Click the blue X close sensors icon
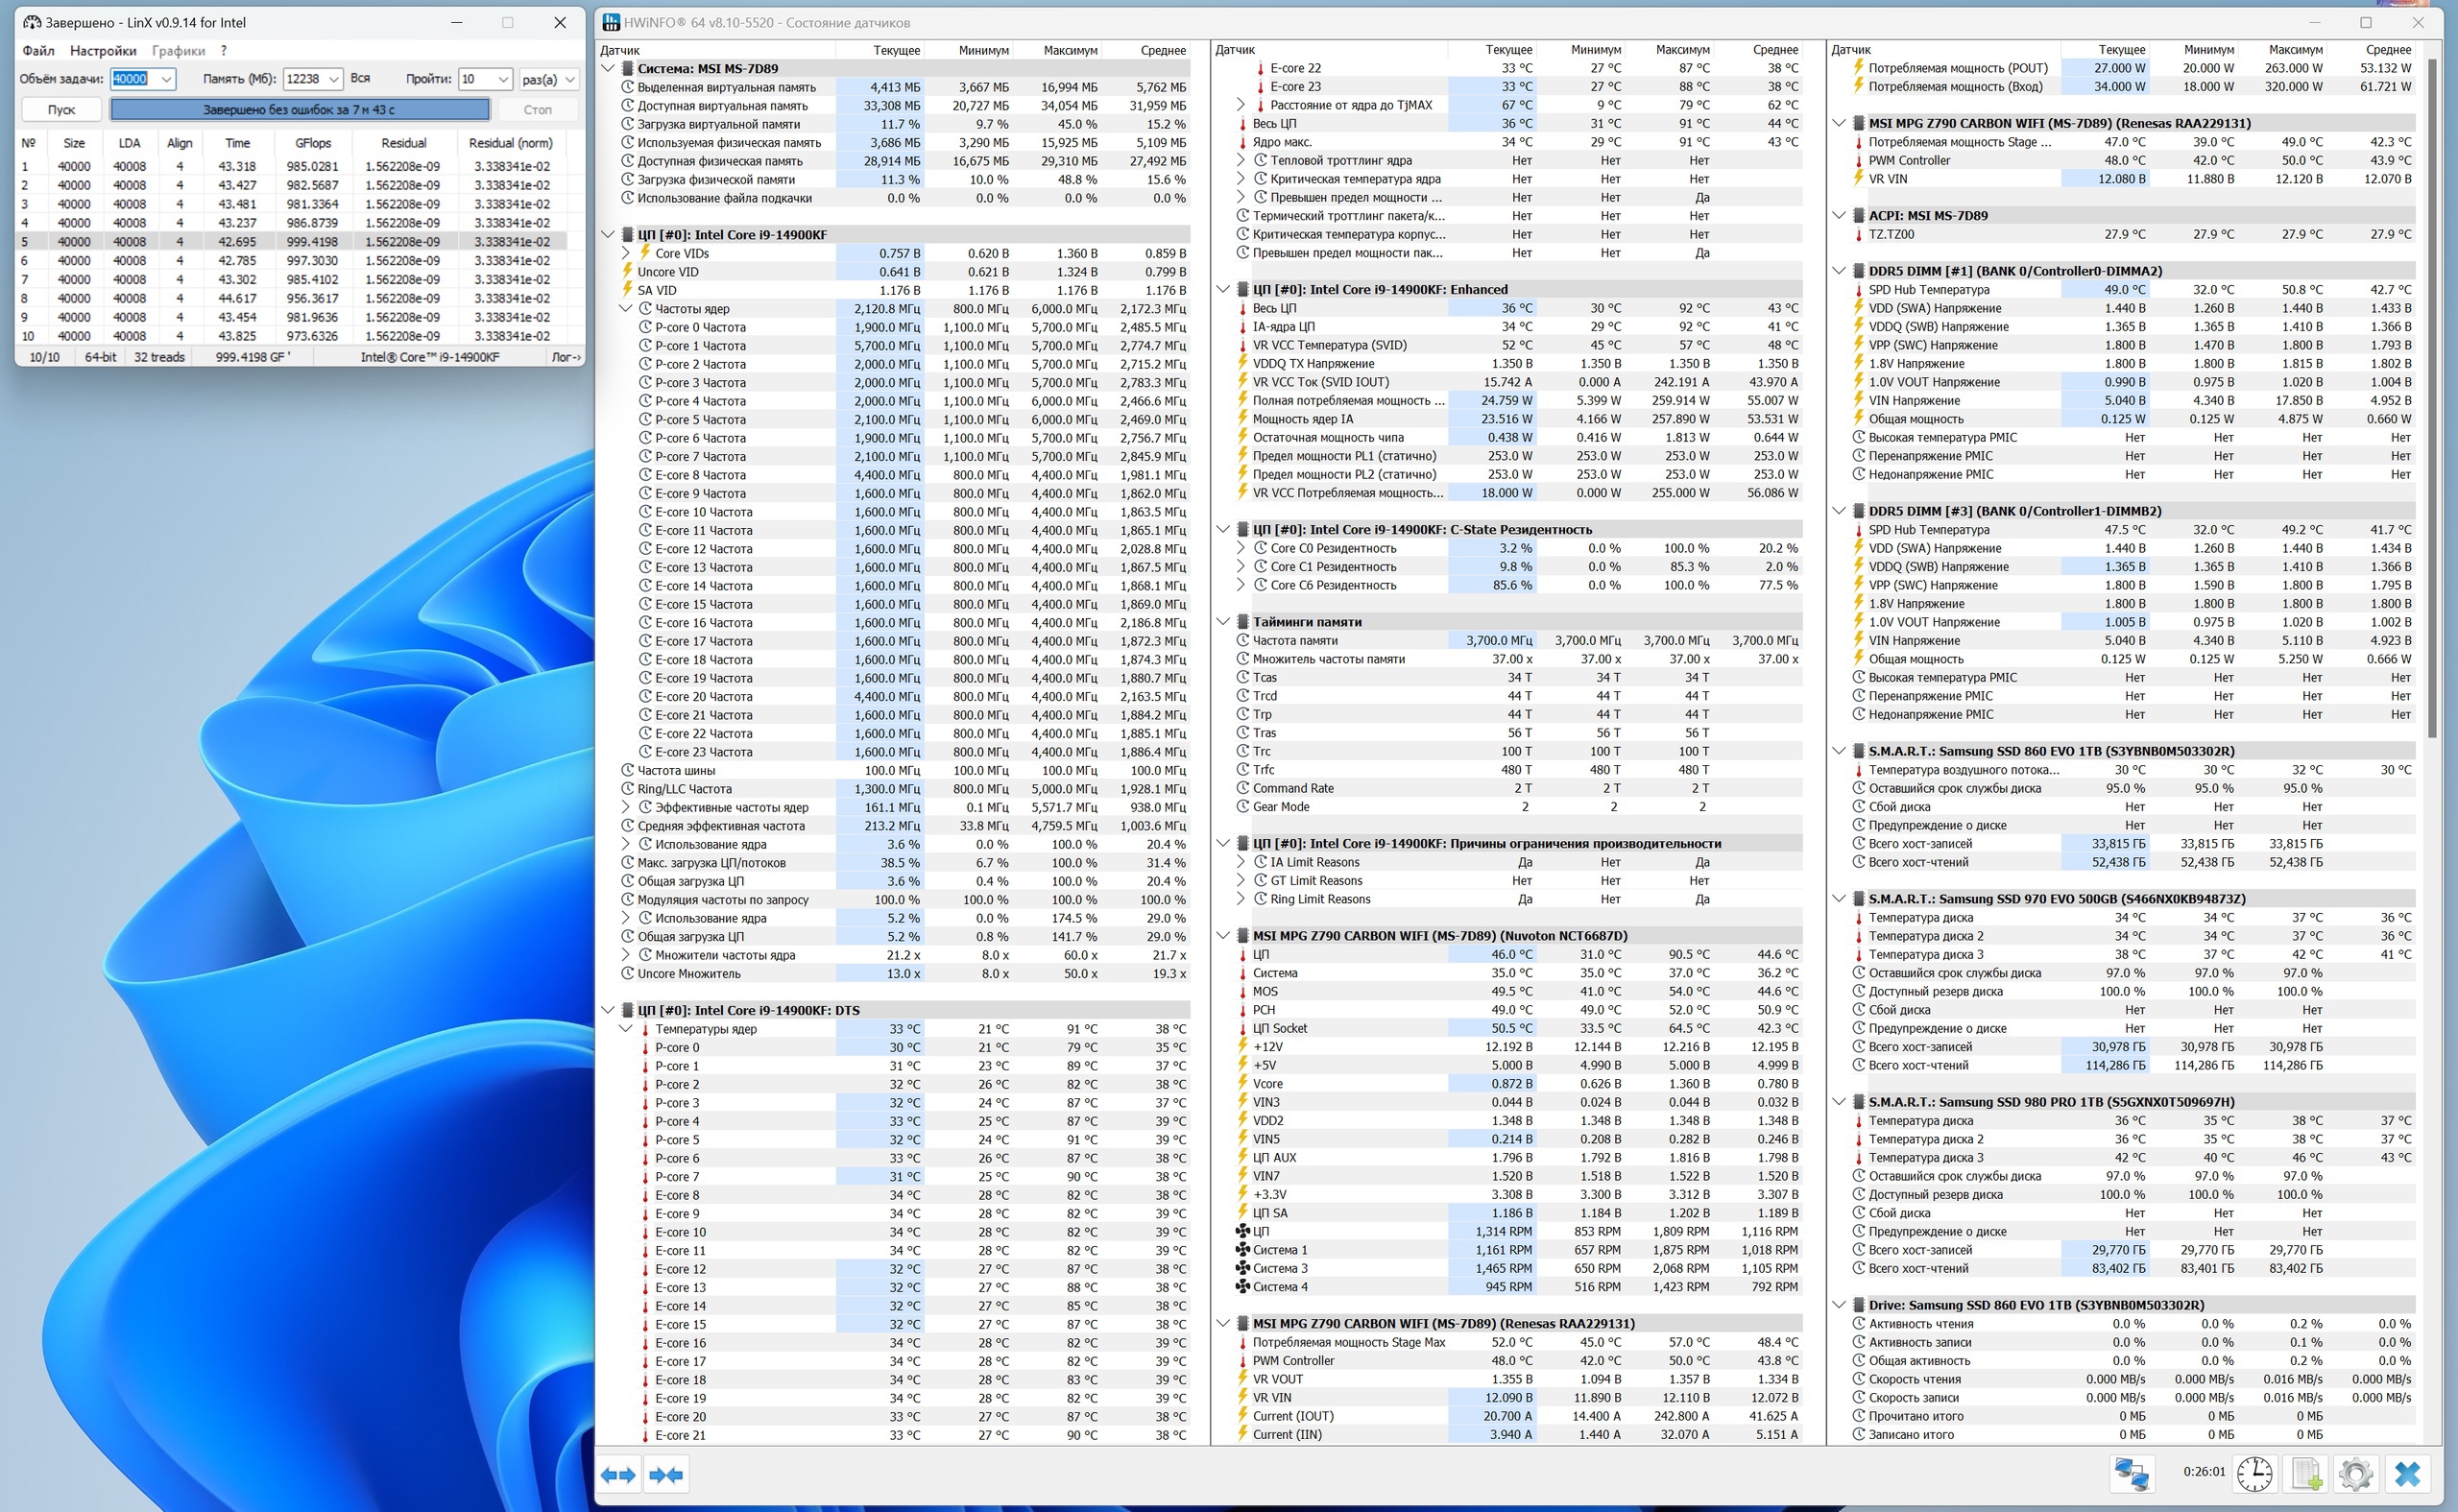 (2407, 1474)
